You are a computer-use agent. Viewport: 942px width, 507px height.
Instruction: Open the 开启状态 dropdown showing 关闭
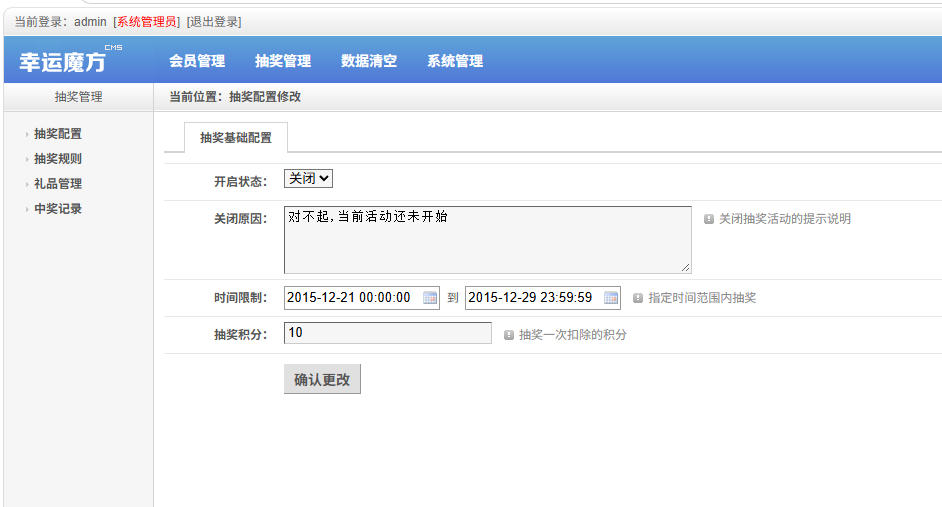click(x=308, y=178)
